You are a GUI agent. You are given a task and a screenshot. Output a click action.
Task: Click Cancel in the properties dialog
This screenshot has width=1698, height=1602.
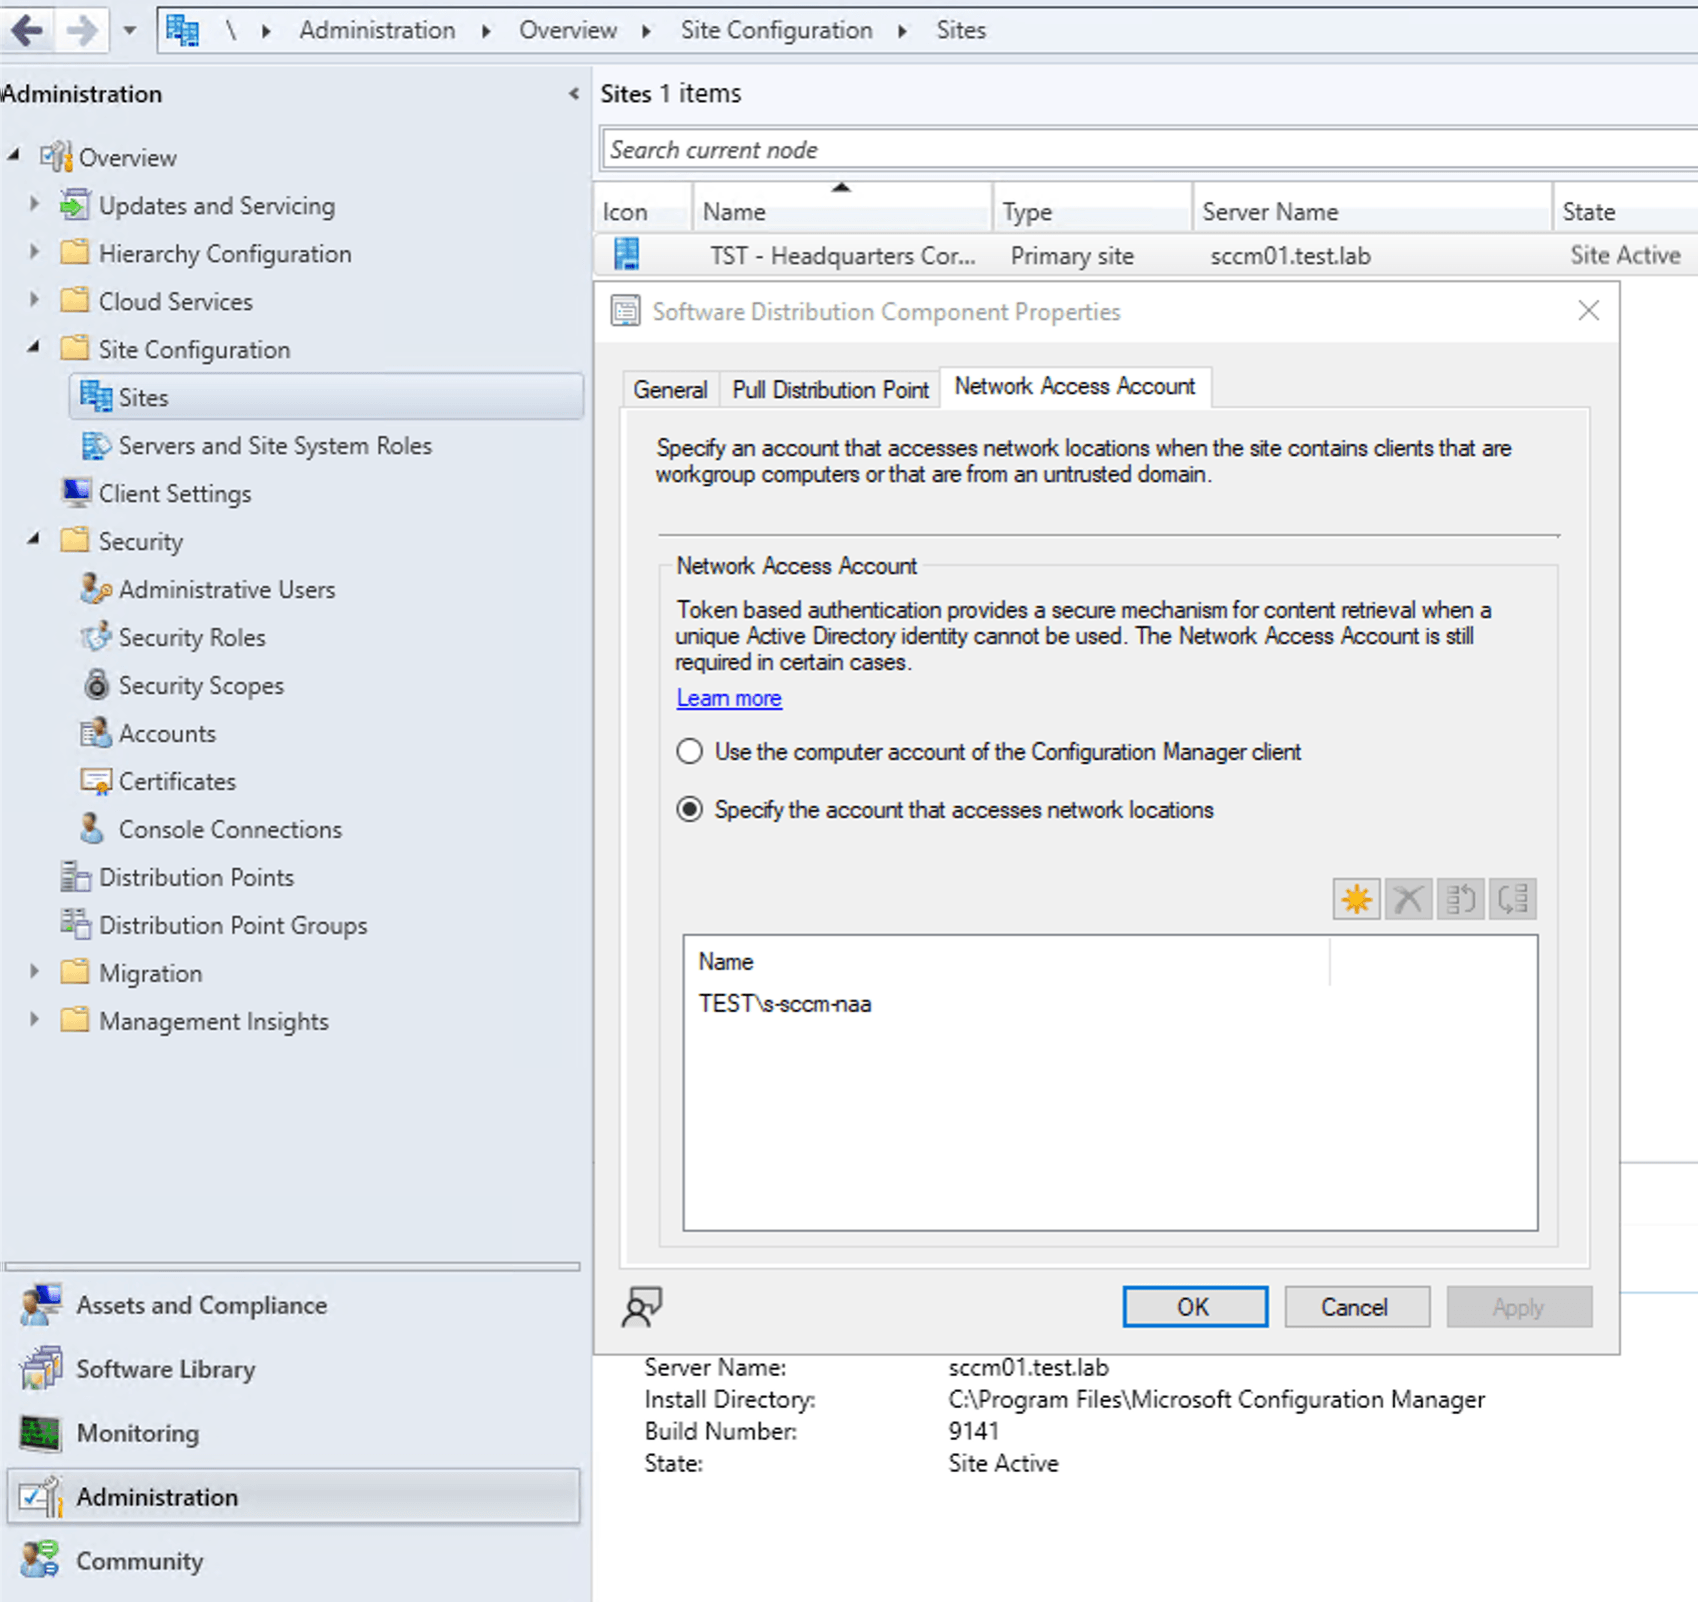coord(1356,1306)
